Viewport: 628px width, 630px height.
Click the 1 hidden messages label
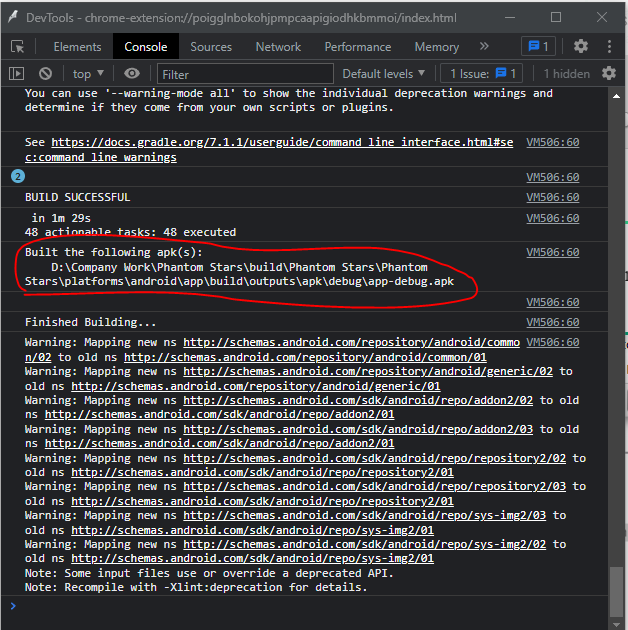click(567, 74)
